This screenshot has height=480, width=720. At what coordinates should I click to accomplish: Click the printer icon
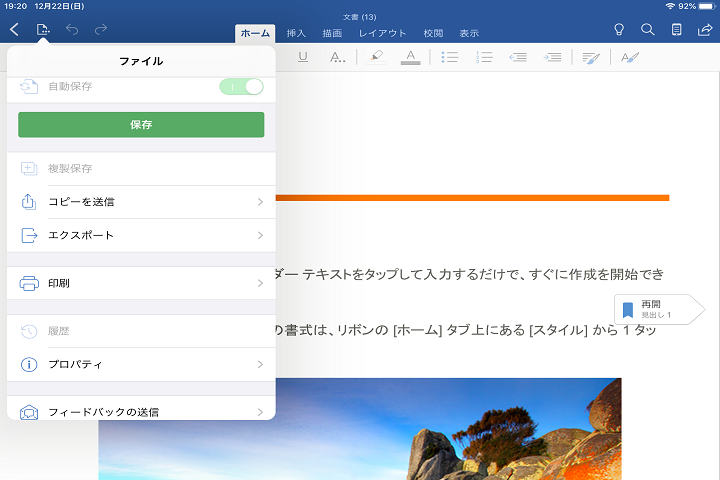(x=29, y=283)
